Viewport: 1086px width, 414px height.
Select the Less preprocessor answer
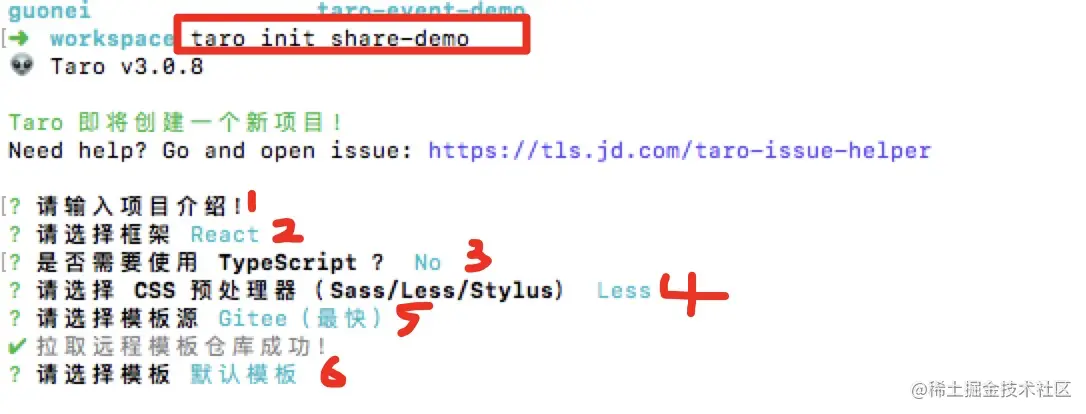click(x=624, y=291)
